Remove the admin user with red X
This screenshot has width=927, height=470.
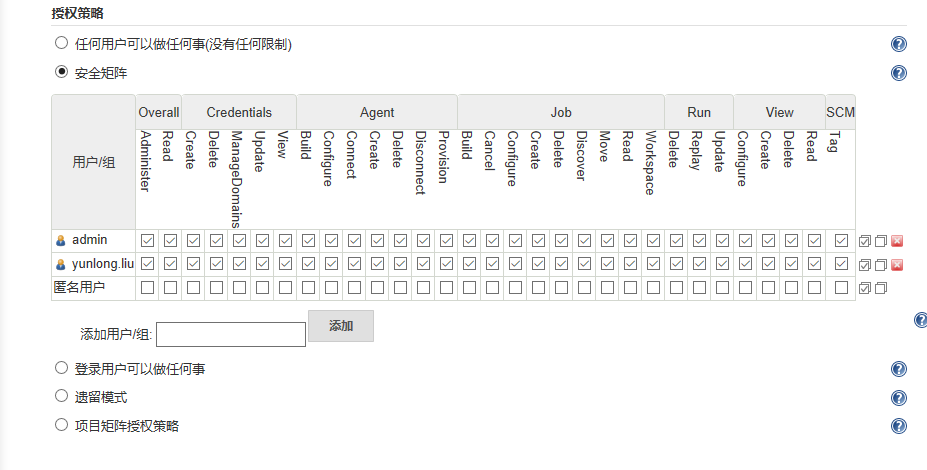897,241
